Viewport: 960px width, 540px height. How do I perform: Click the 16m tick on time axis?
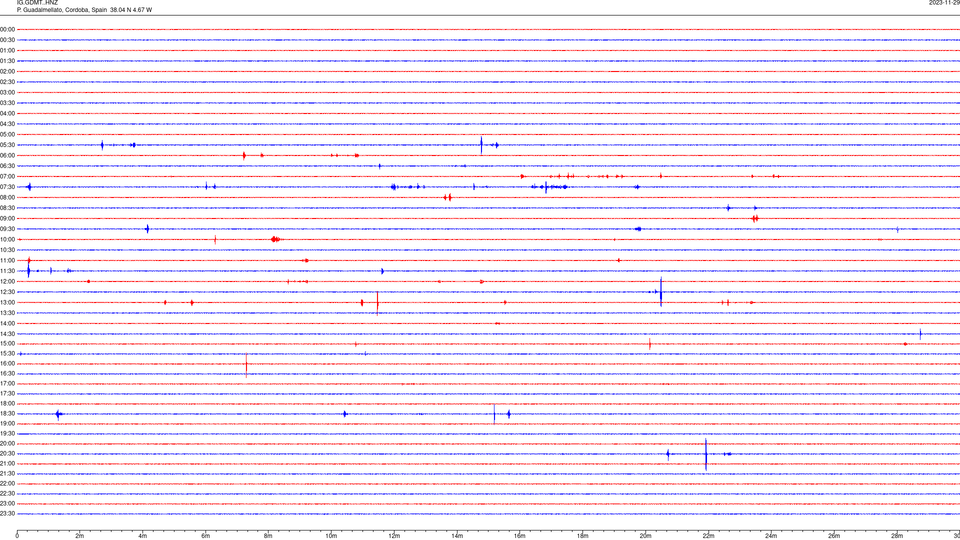click(x=520, y=536)
